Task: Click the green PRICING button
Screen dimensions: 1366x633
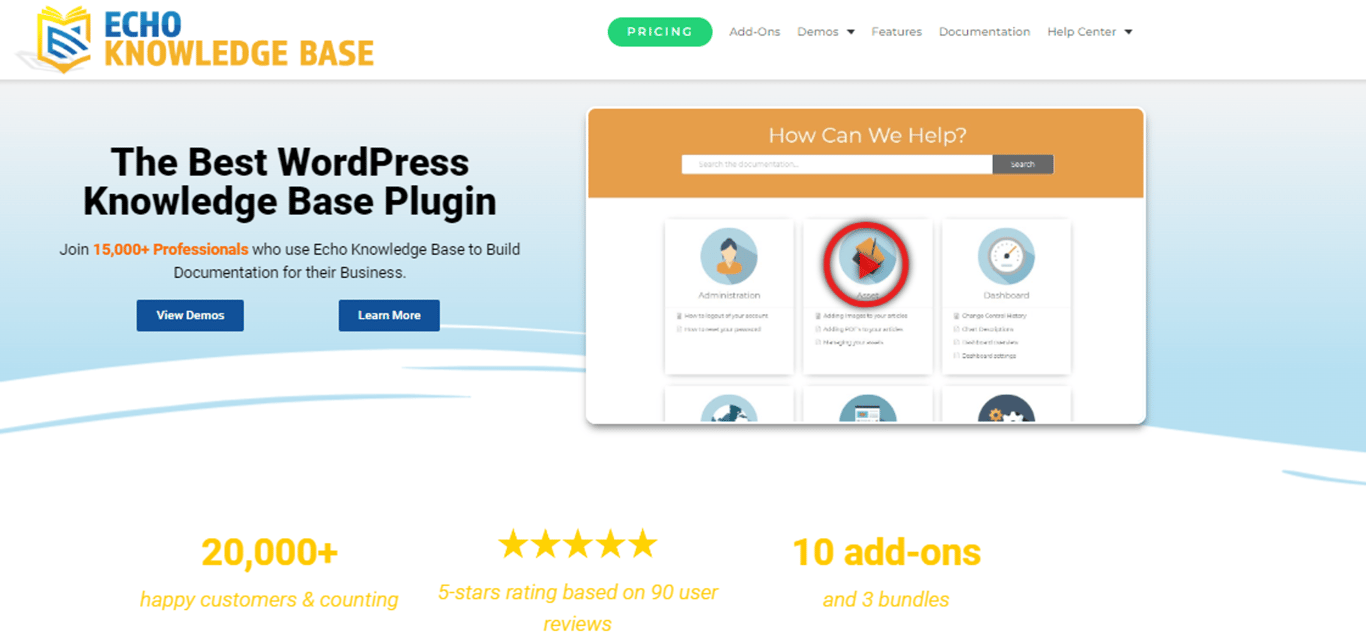Action: coord(660,32)
